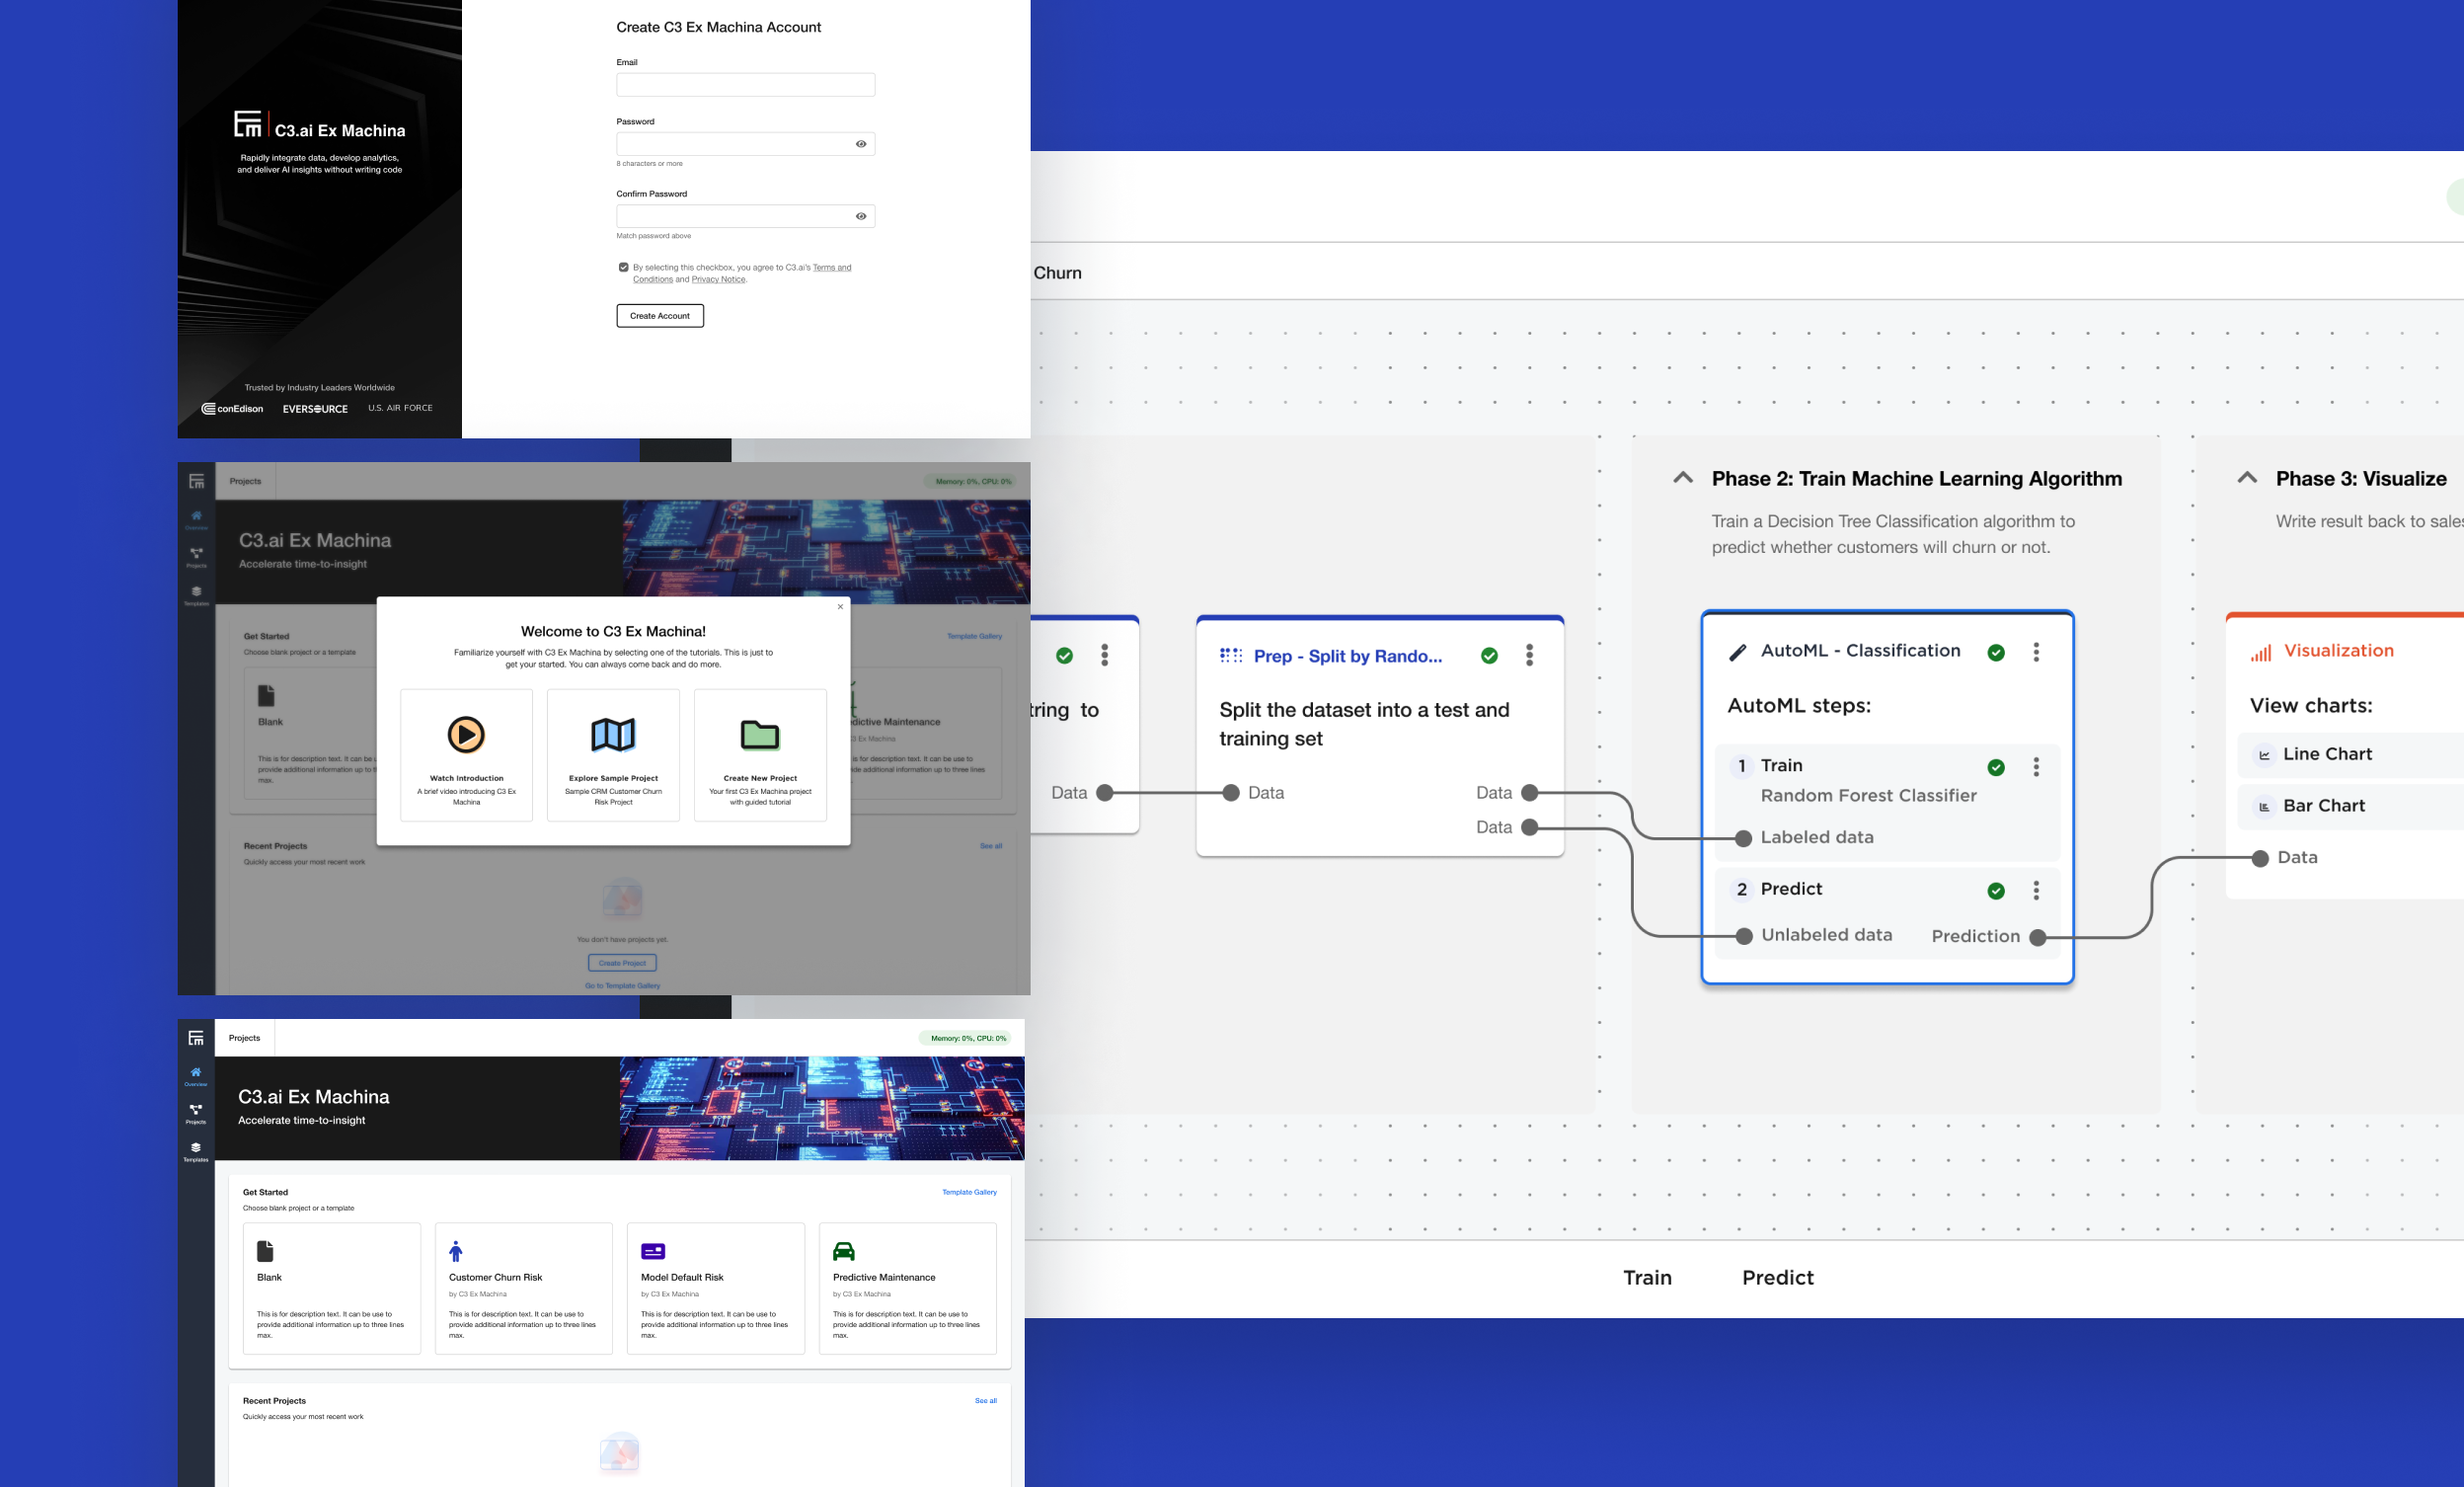Switch to the Train tab
This screenshot has width=2464, height=1487.
coord(1647,1277)
